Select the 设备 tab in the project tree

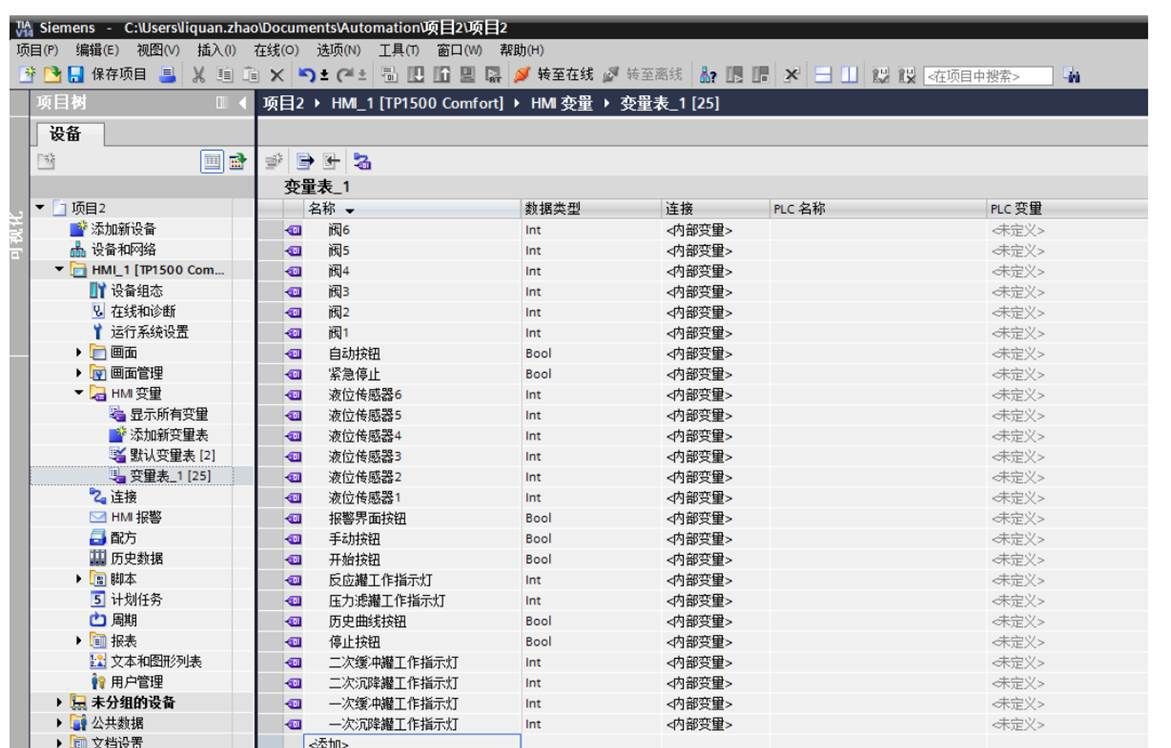point(65,134)
